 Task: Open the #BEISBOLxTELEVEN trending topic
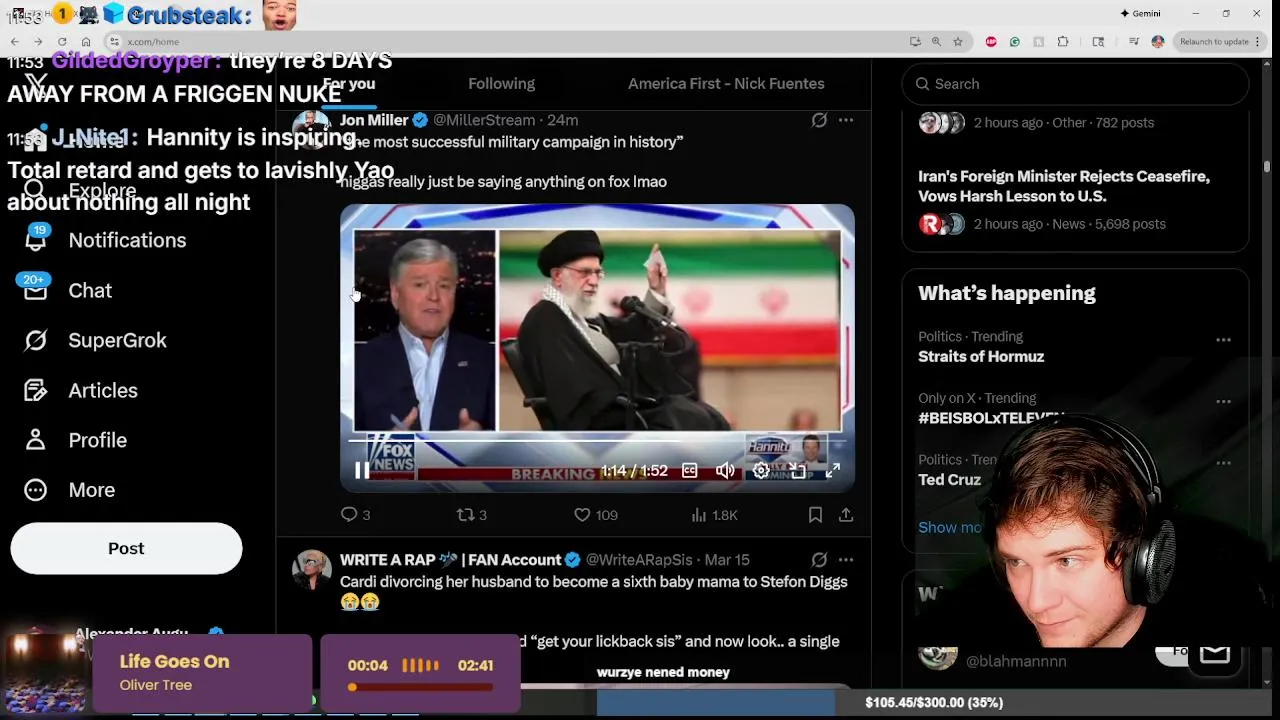coord(990,418)
